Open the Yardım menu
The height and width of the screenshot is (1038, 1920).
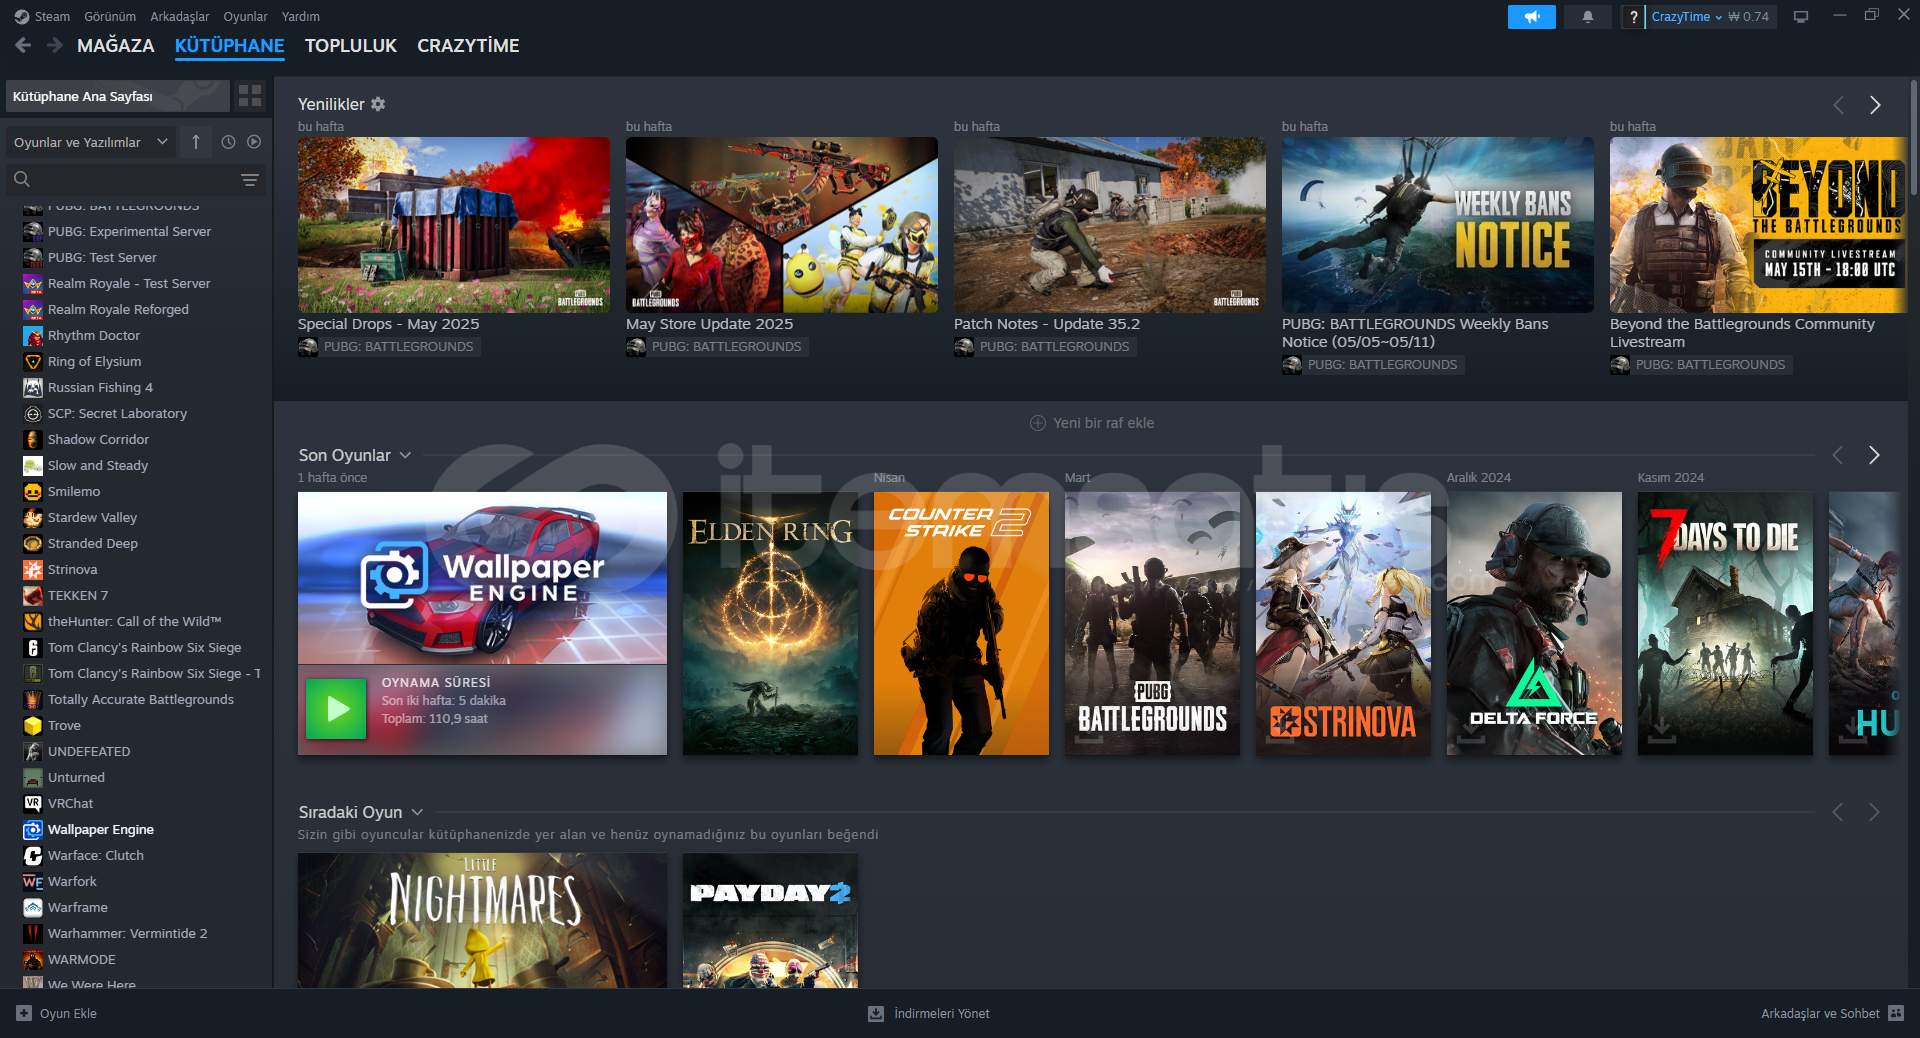301,17
